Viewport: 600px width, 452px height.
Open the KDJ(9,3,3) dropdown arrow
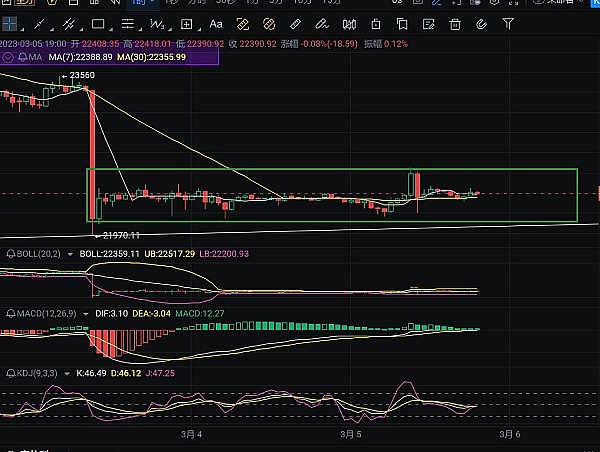67,374
